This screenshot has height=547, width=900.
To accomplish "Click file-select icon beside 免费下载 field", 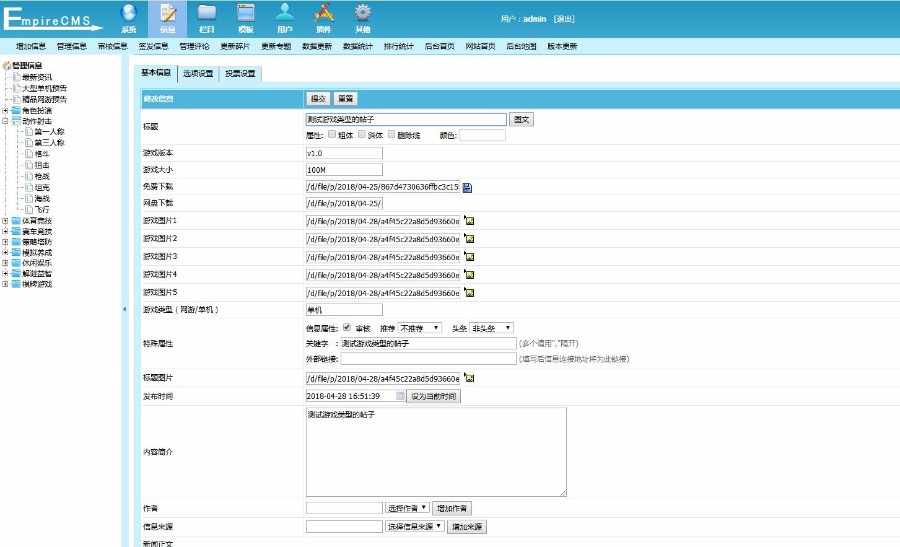I will click(x=467, y=187).
